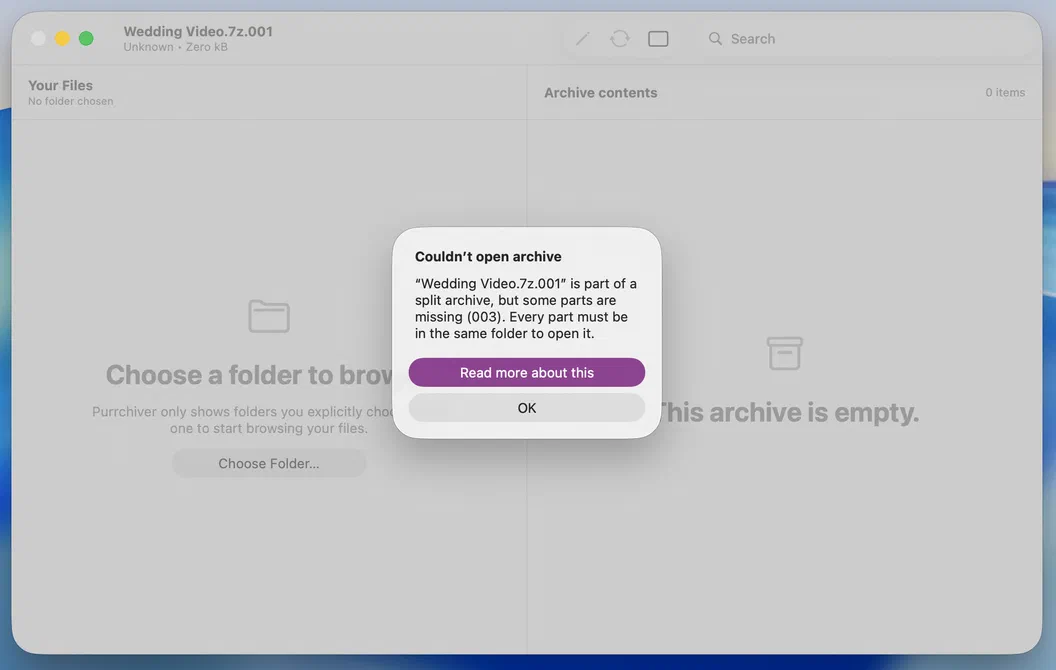Click the Your Files panel heading
Image resolution: width=1056 pixels, height=670 pixels.
(x=61, y=86)
